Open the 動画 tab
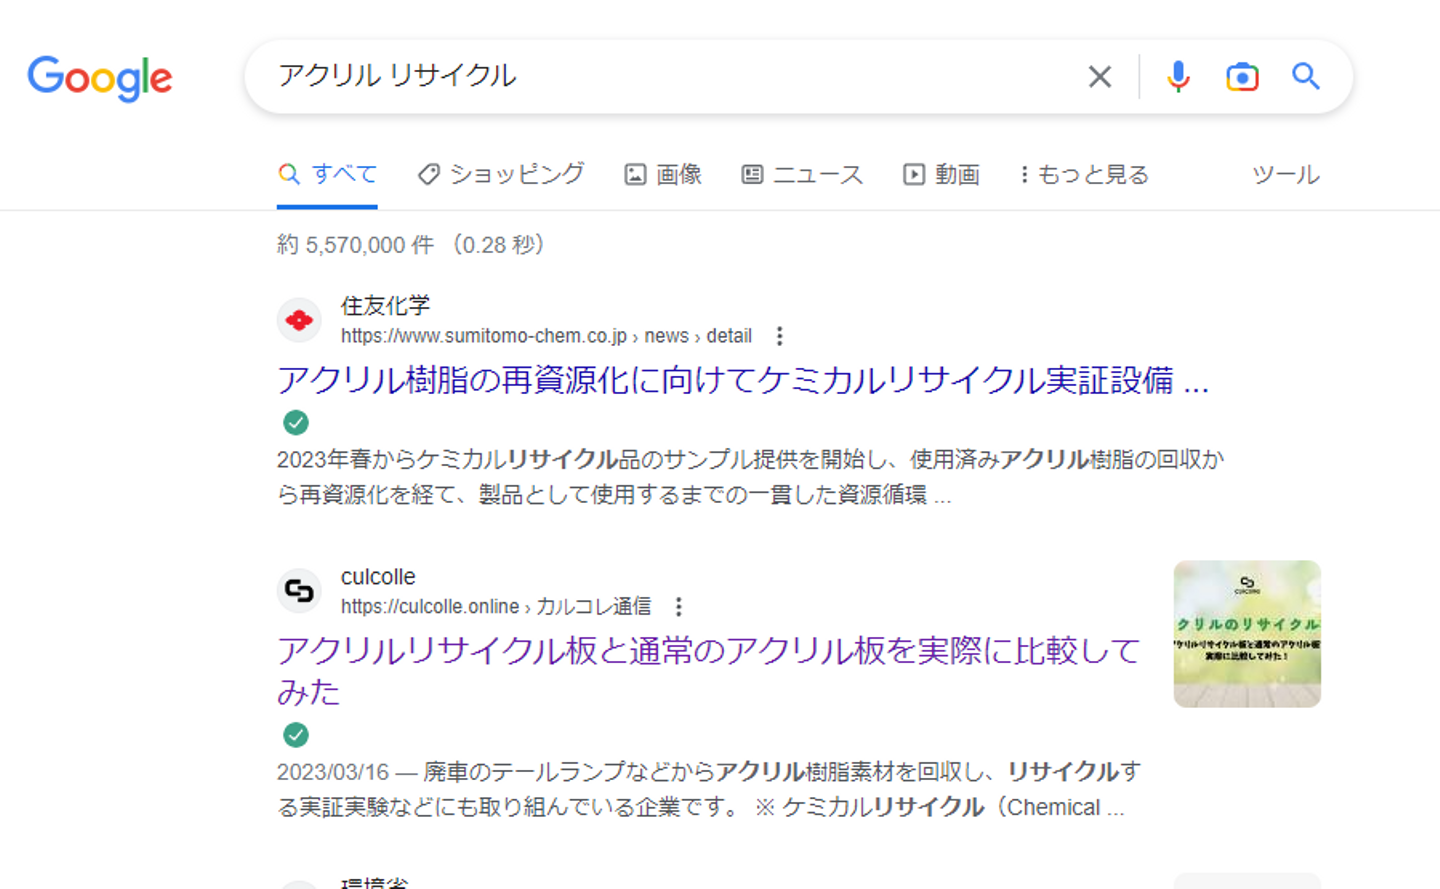 [x=941, y=175]
